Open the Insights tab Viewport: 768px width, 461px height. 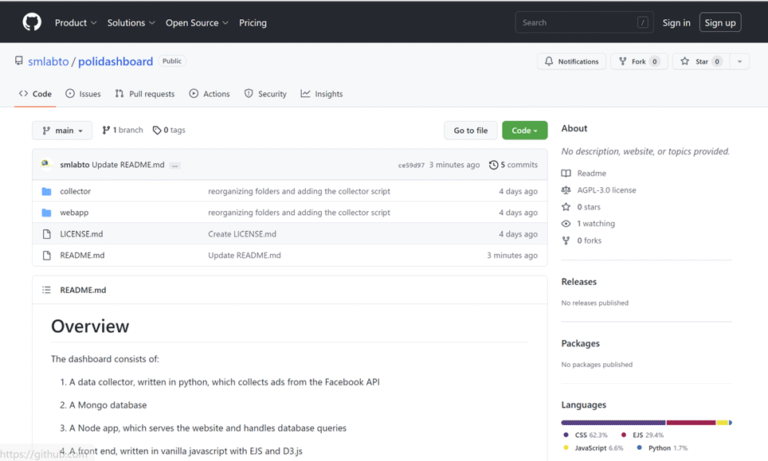(322, 94)
